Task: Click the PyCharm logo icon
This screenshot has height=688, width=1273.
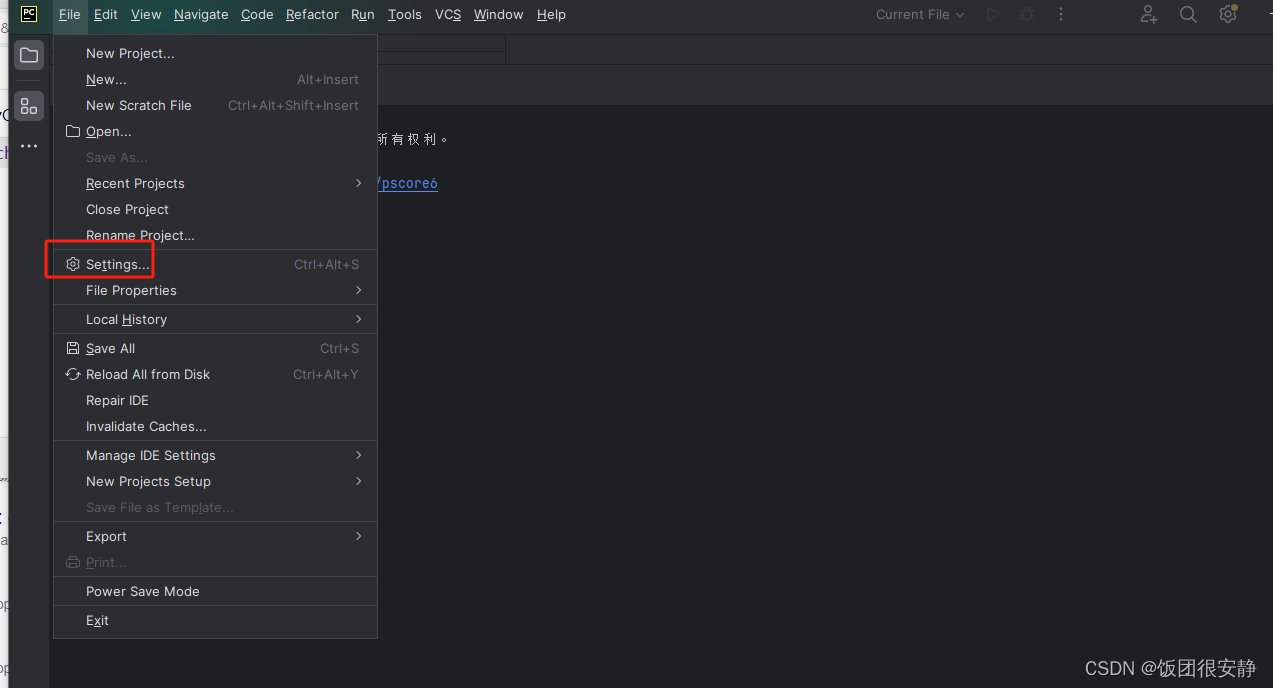Action: coord(28,15)
